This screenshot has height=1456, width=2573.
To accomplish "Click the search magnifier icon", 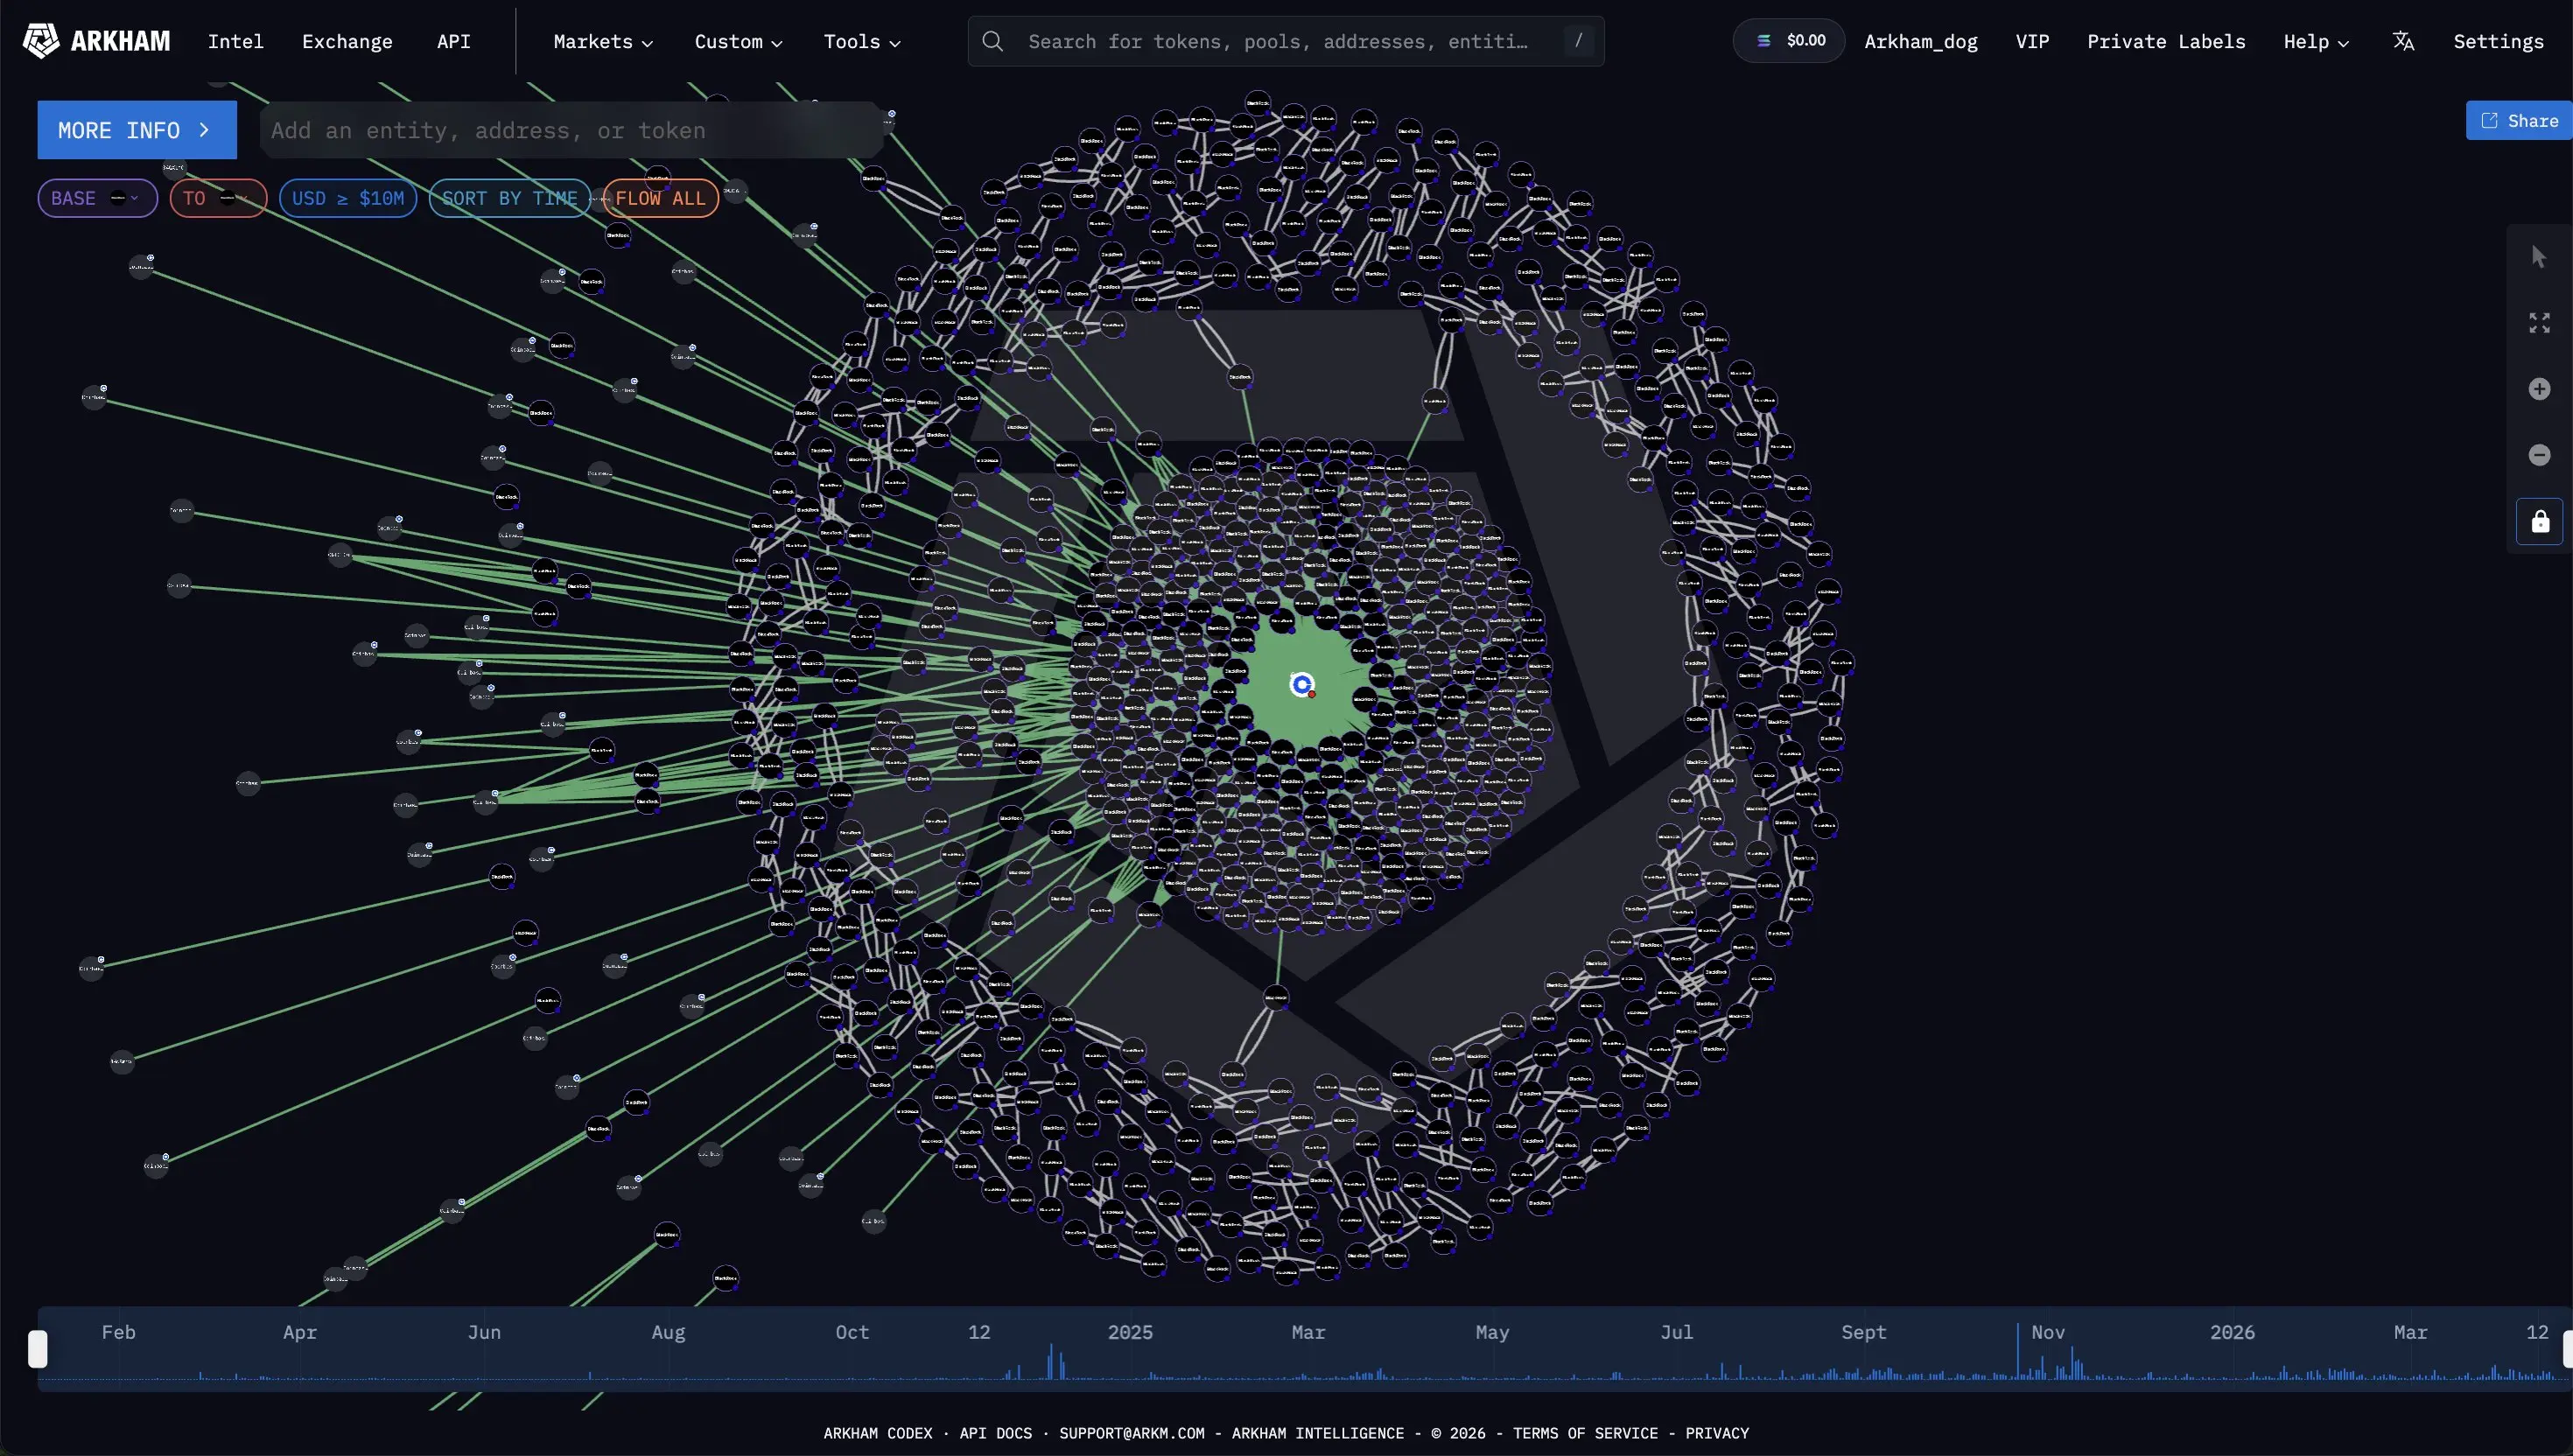I will pyautogui.click(x=992, y=41).
